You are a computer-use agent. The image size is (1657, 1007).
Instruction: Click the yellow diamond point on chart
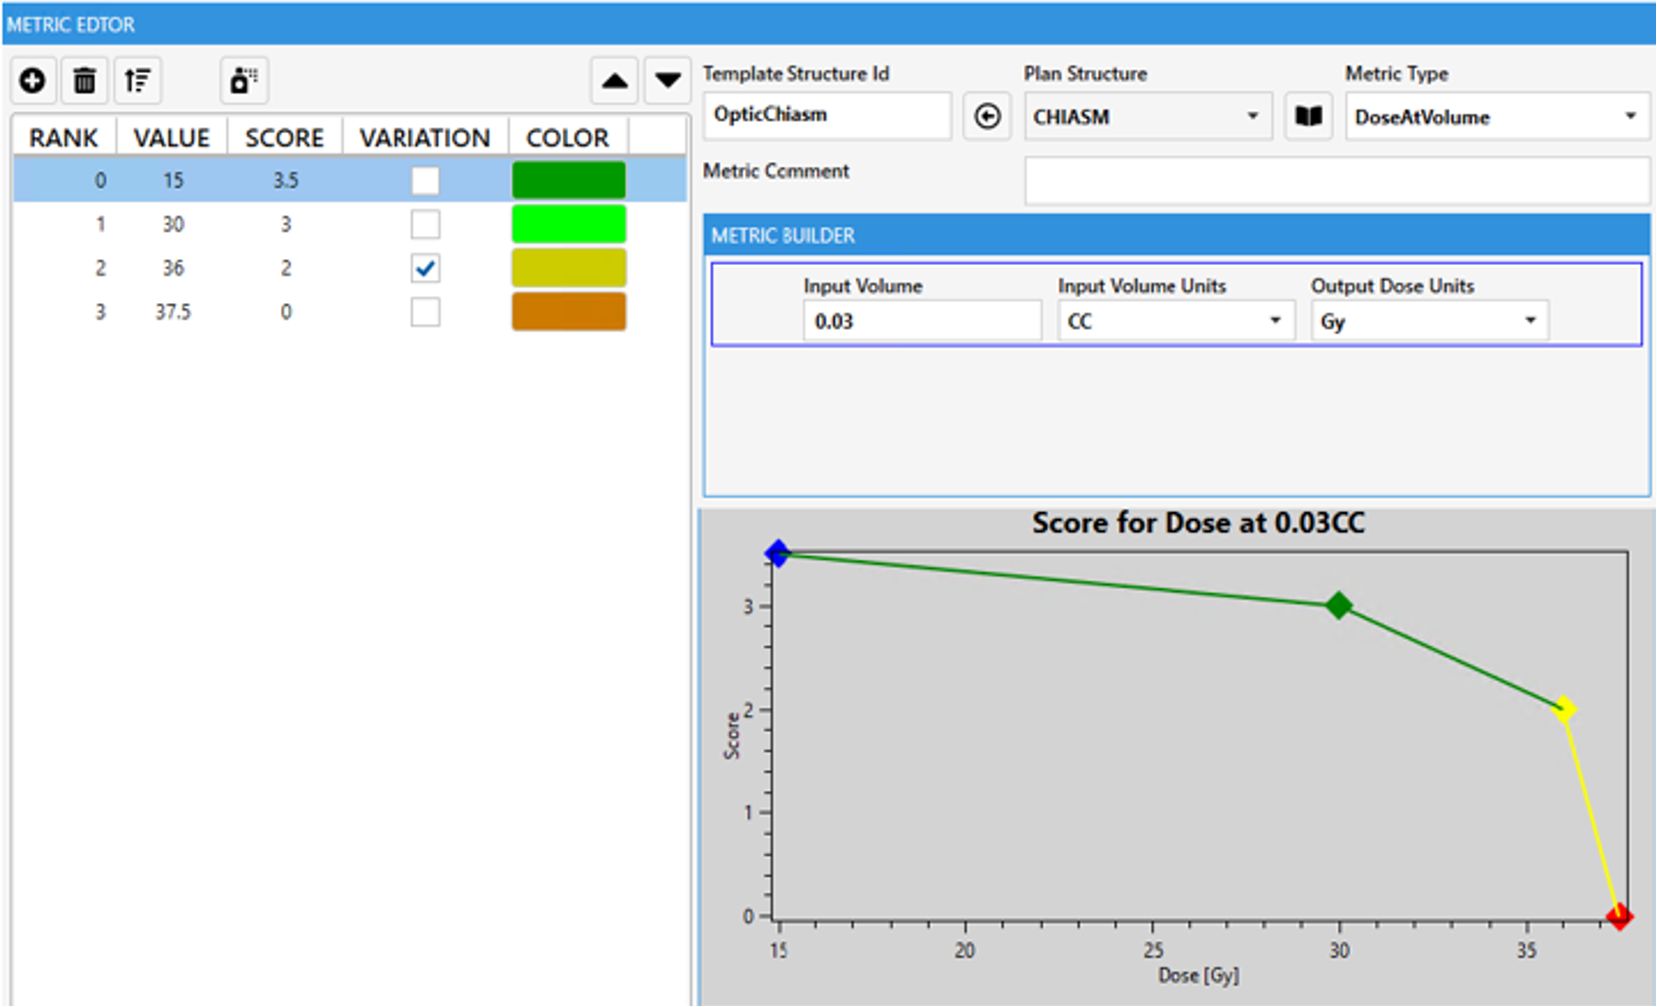[1564, 709]
